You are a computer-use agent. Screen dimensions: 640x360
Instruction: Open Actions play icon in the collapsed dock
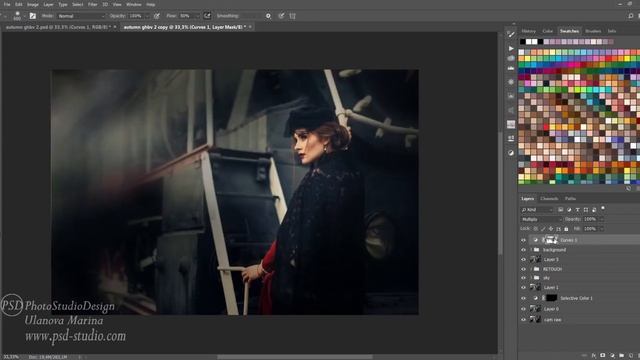click(x=511, y=48)
